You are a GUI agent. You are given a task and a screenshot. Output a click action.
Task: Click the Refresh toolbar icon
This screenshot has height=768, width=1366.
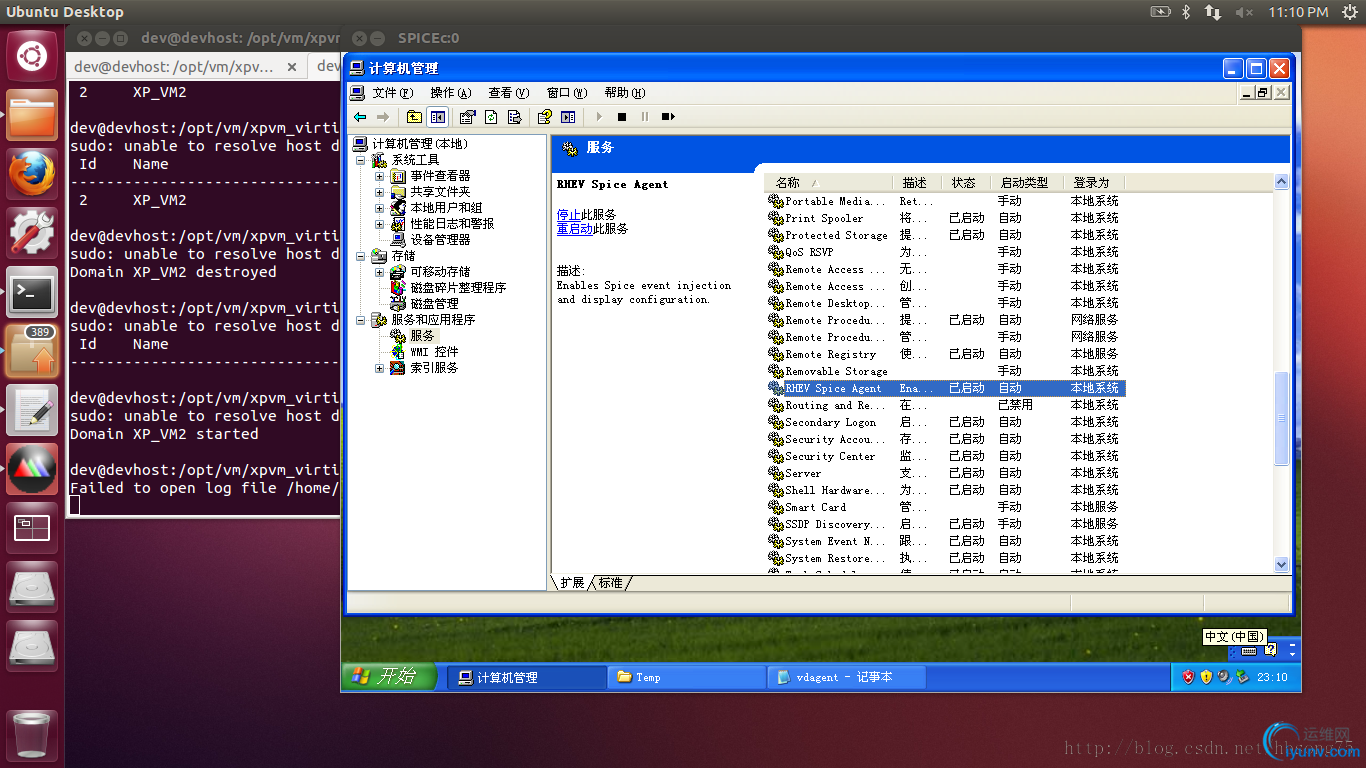pyautogui.click(x=491, y=117)
